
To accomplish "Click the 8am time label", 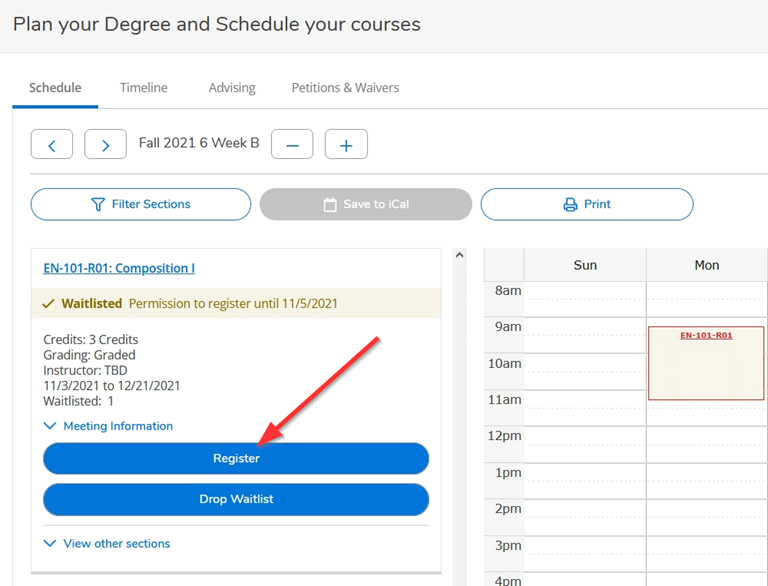I will [508, 291].
